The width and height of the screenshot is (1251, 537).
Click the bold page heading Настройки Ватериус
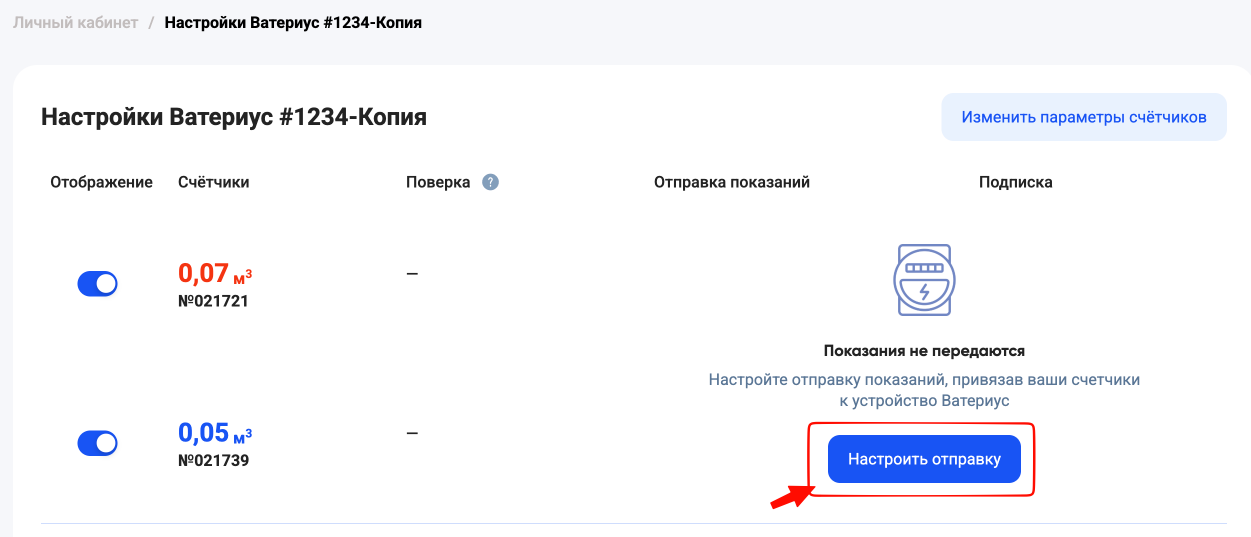coord(234,117)
